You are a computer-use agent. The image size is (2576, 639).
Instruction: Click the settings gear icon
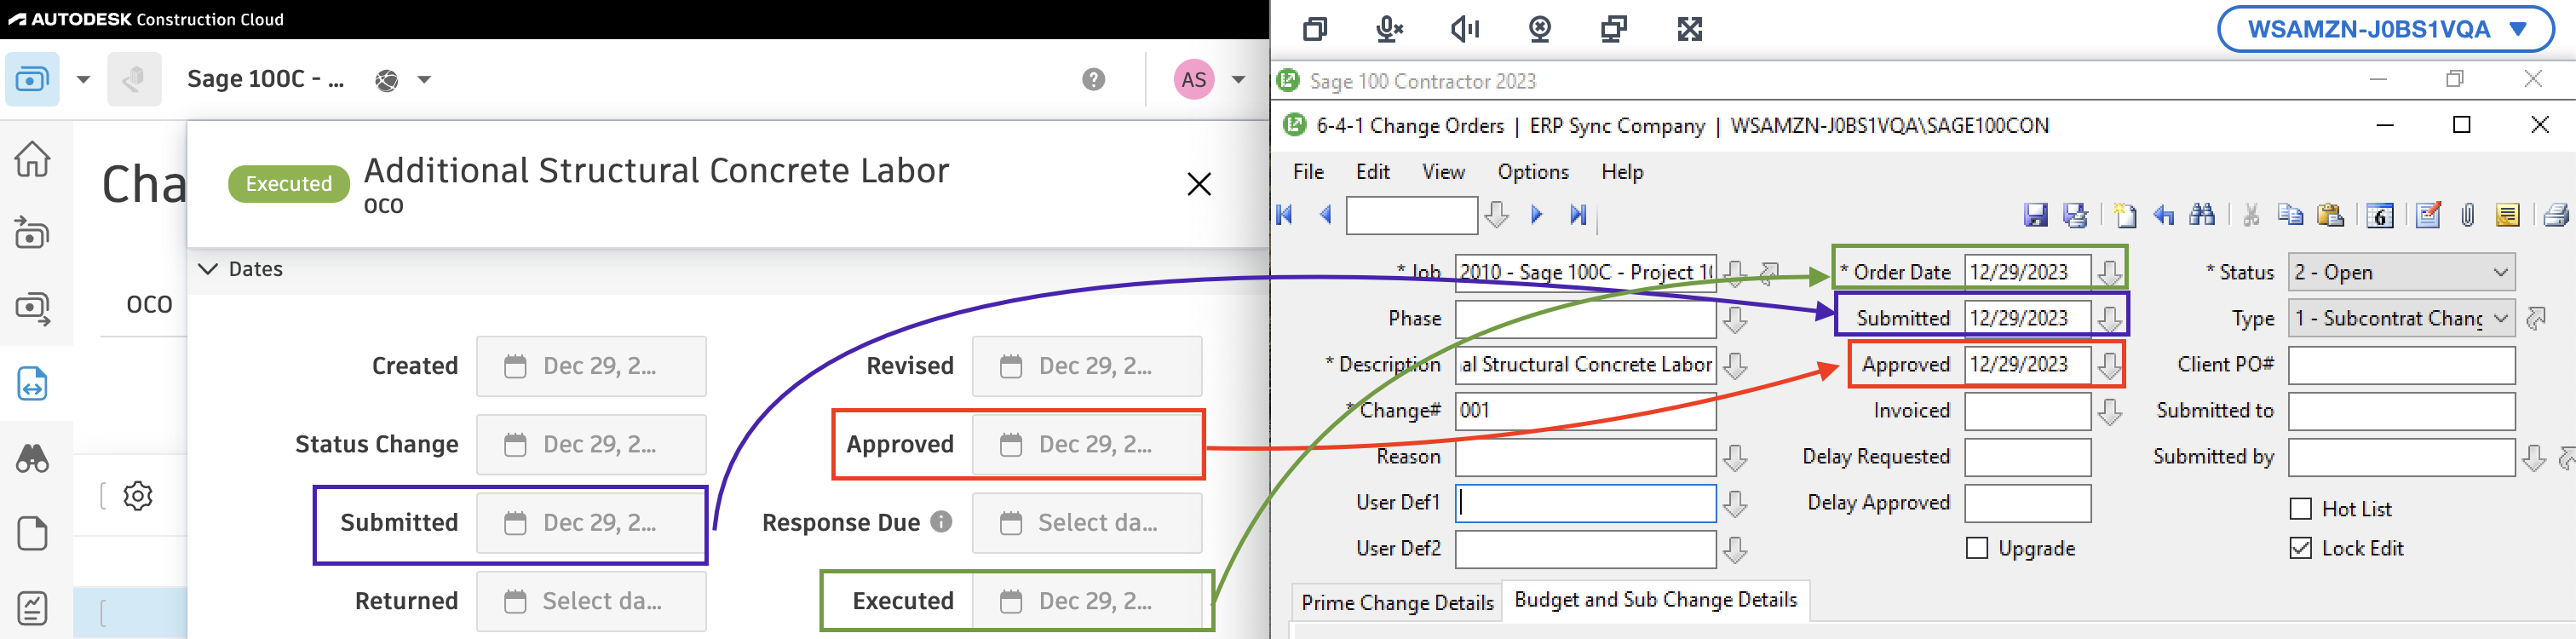pos(138,496)
